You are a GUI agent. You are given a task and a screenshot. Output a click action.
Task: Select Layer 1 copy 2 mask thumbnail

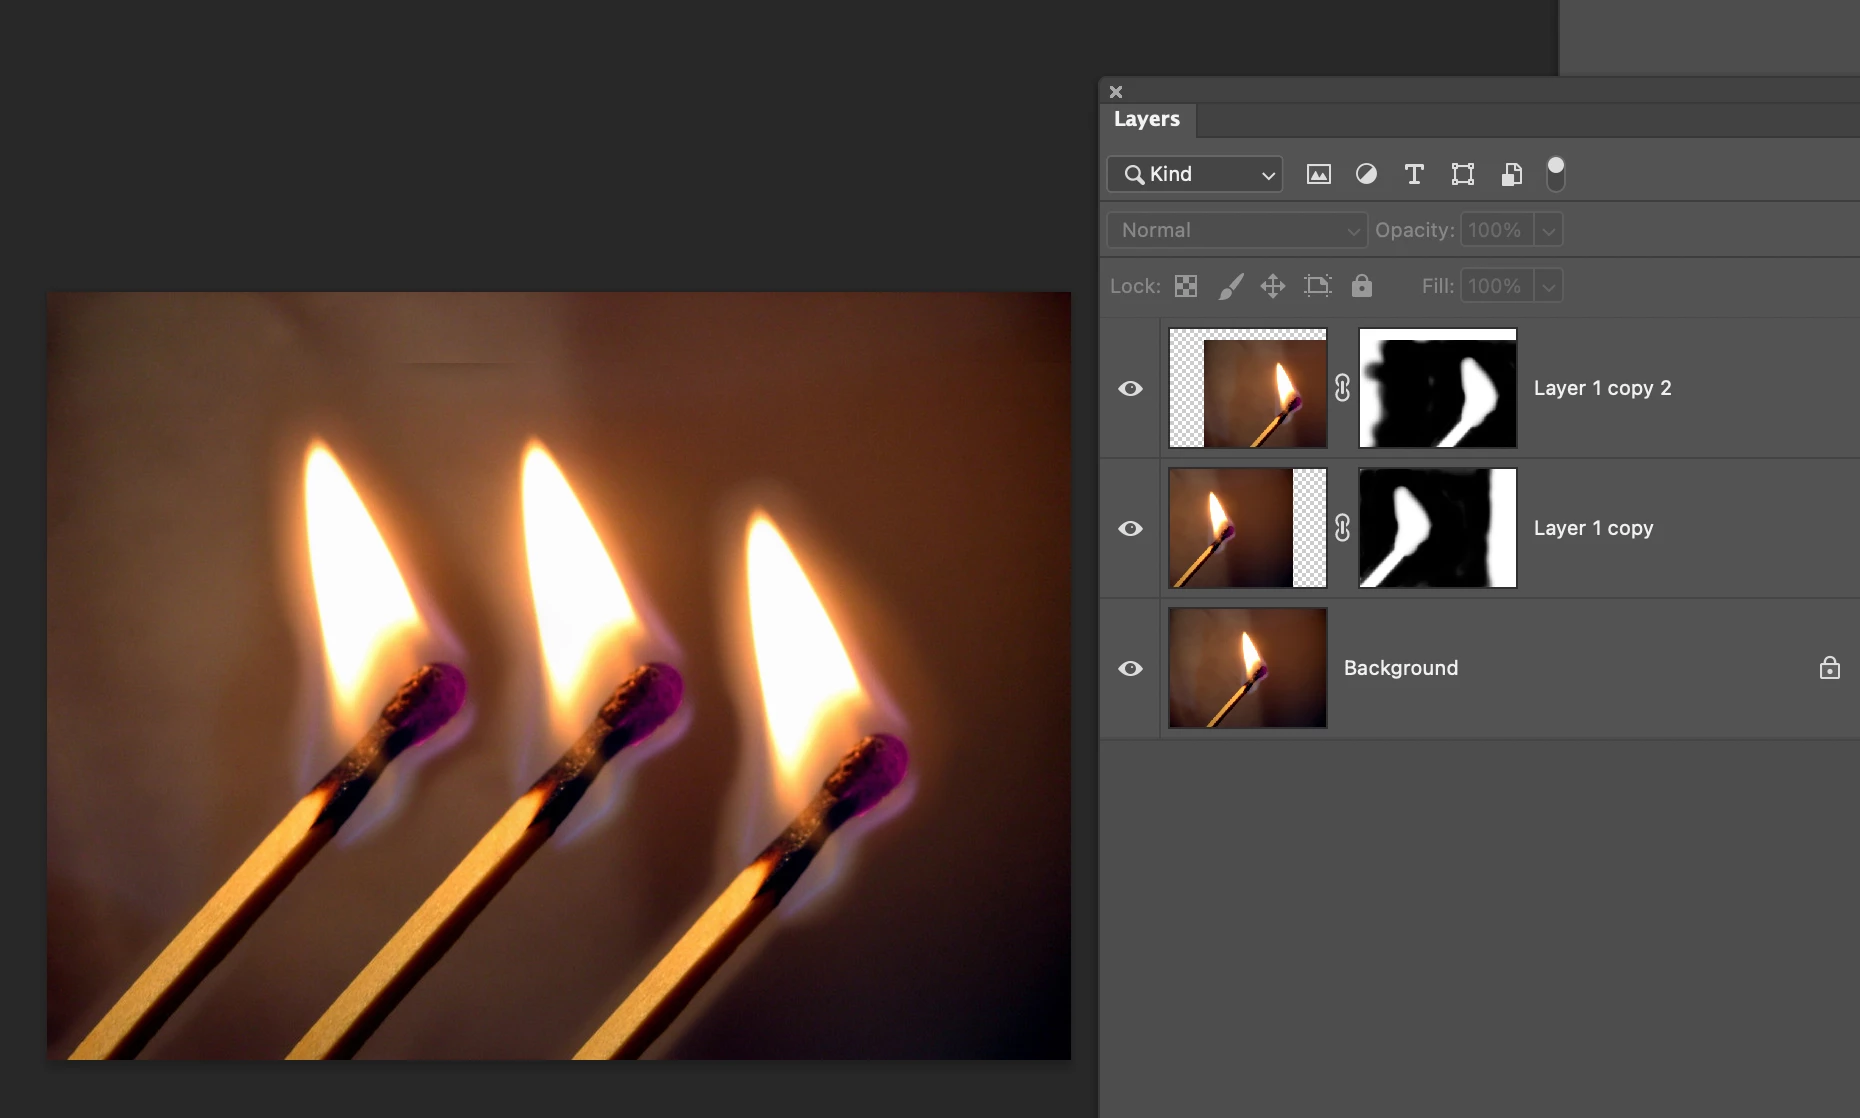click(1438, 388)
